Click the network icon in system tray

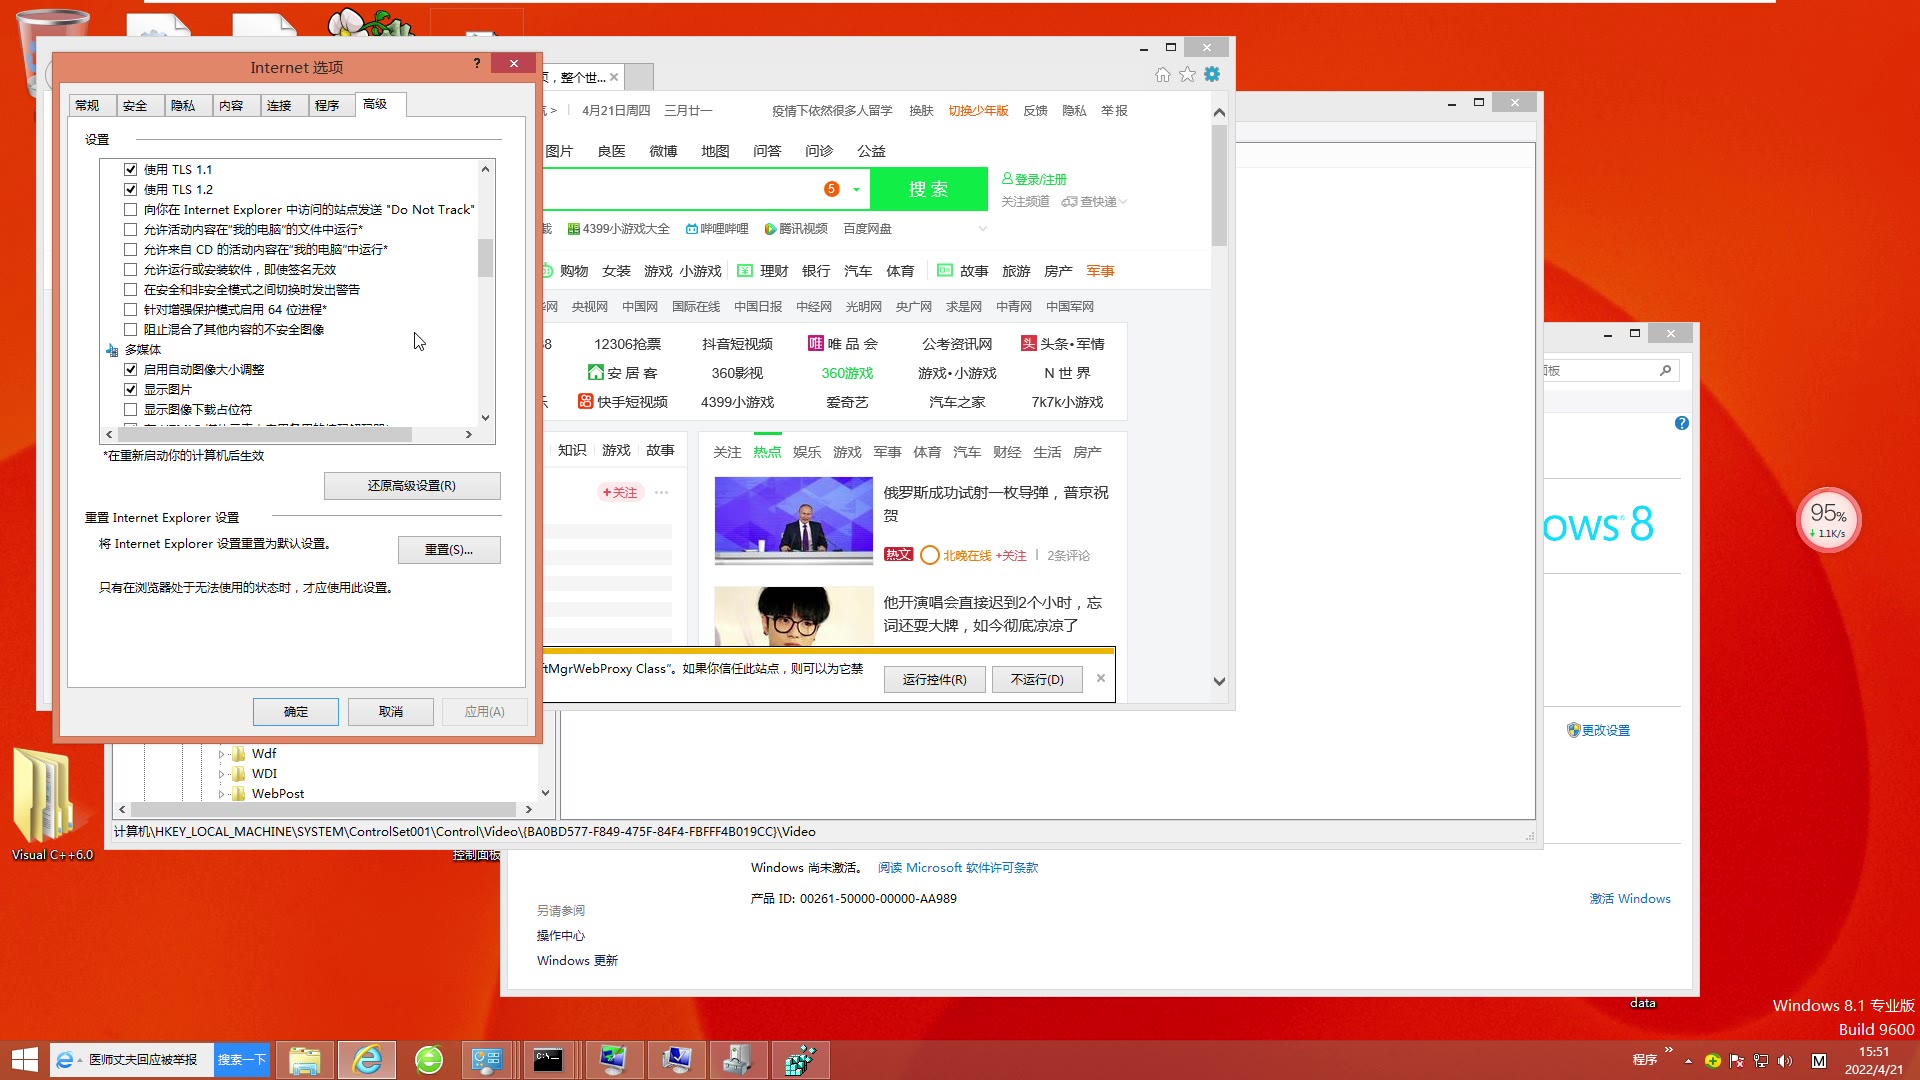[1761, 1061]
